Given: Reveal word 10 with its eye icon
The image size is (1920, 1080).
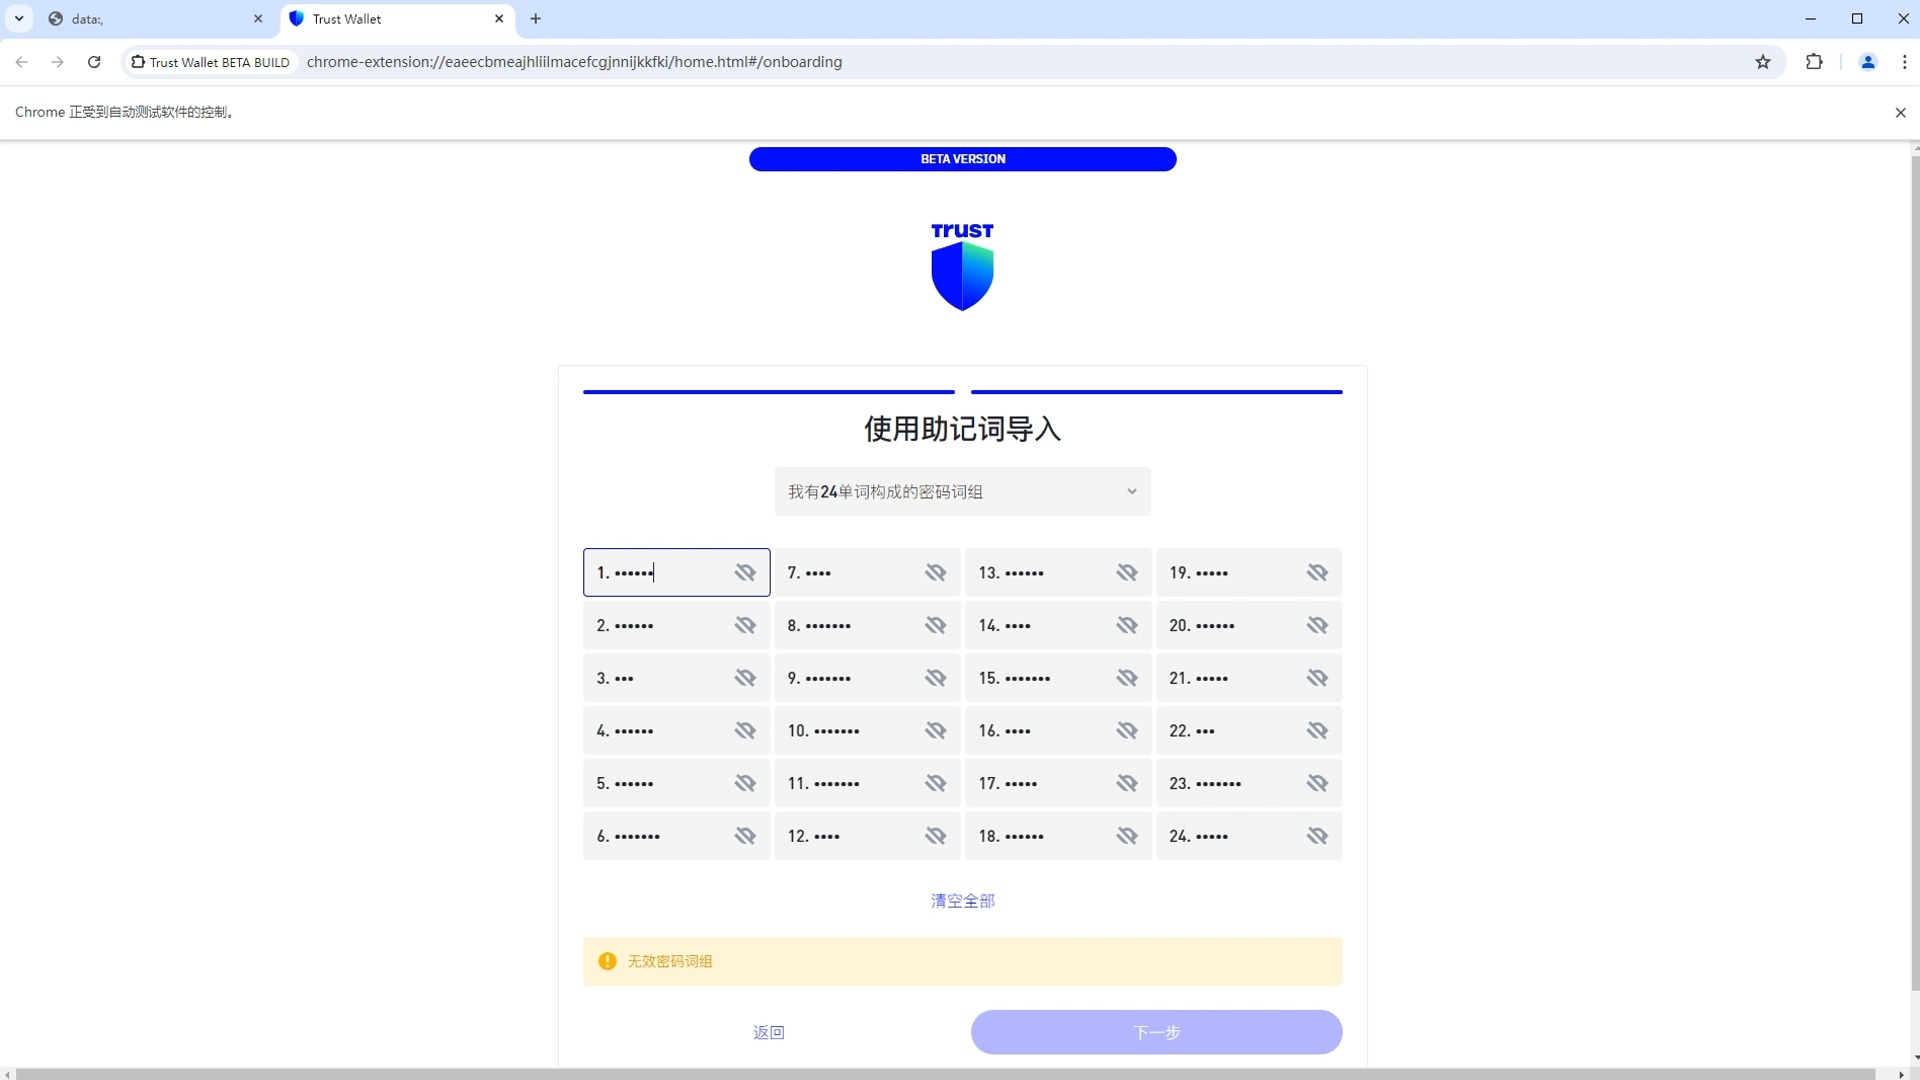Looking at the screenshot, I should click(935, 731).
